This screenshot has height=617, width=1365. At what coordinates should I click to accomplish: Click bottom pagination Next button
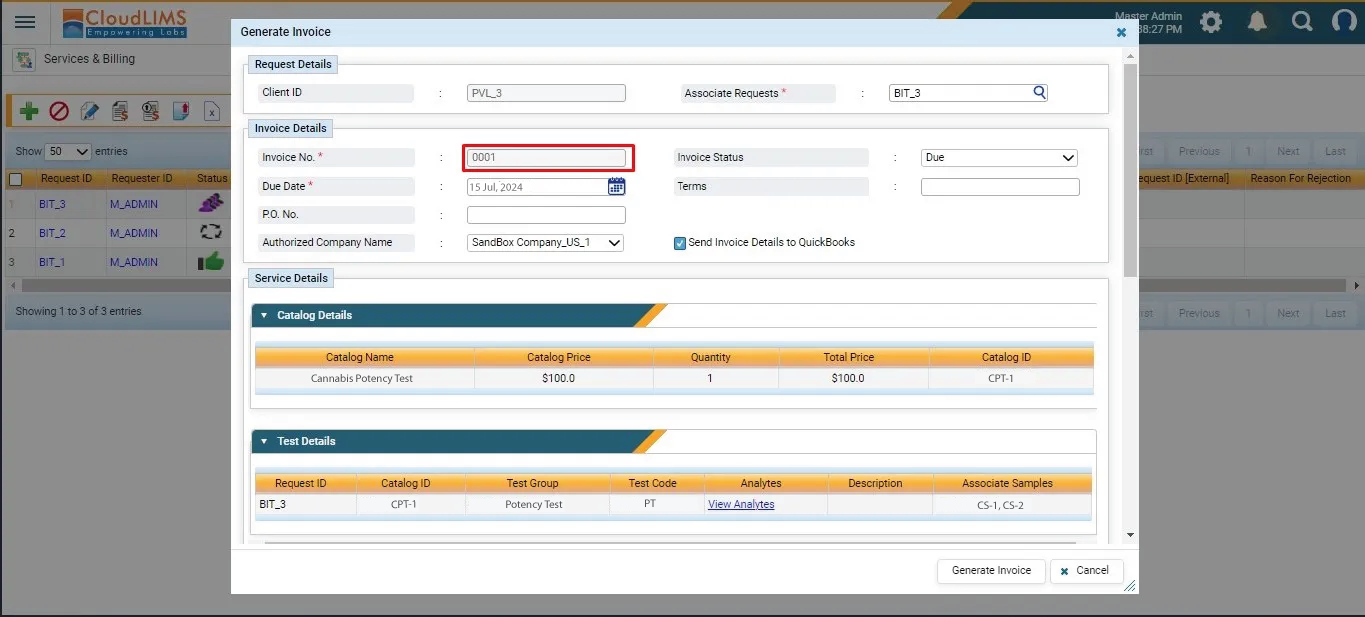click(x=1288, y=314)
